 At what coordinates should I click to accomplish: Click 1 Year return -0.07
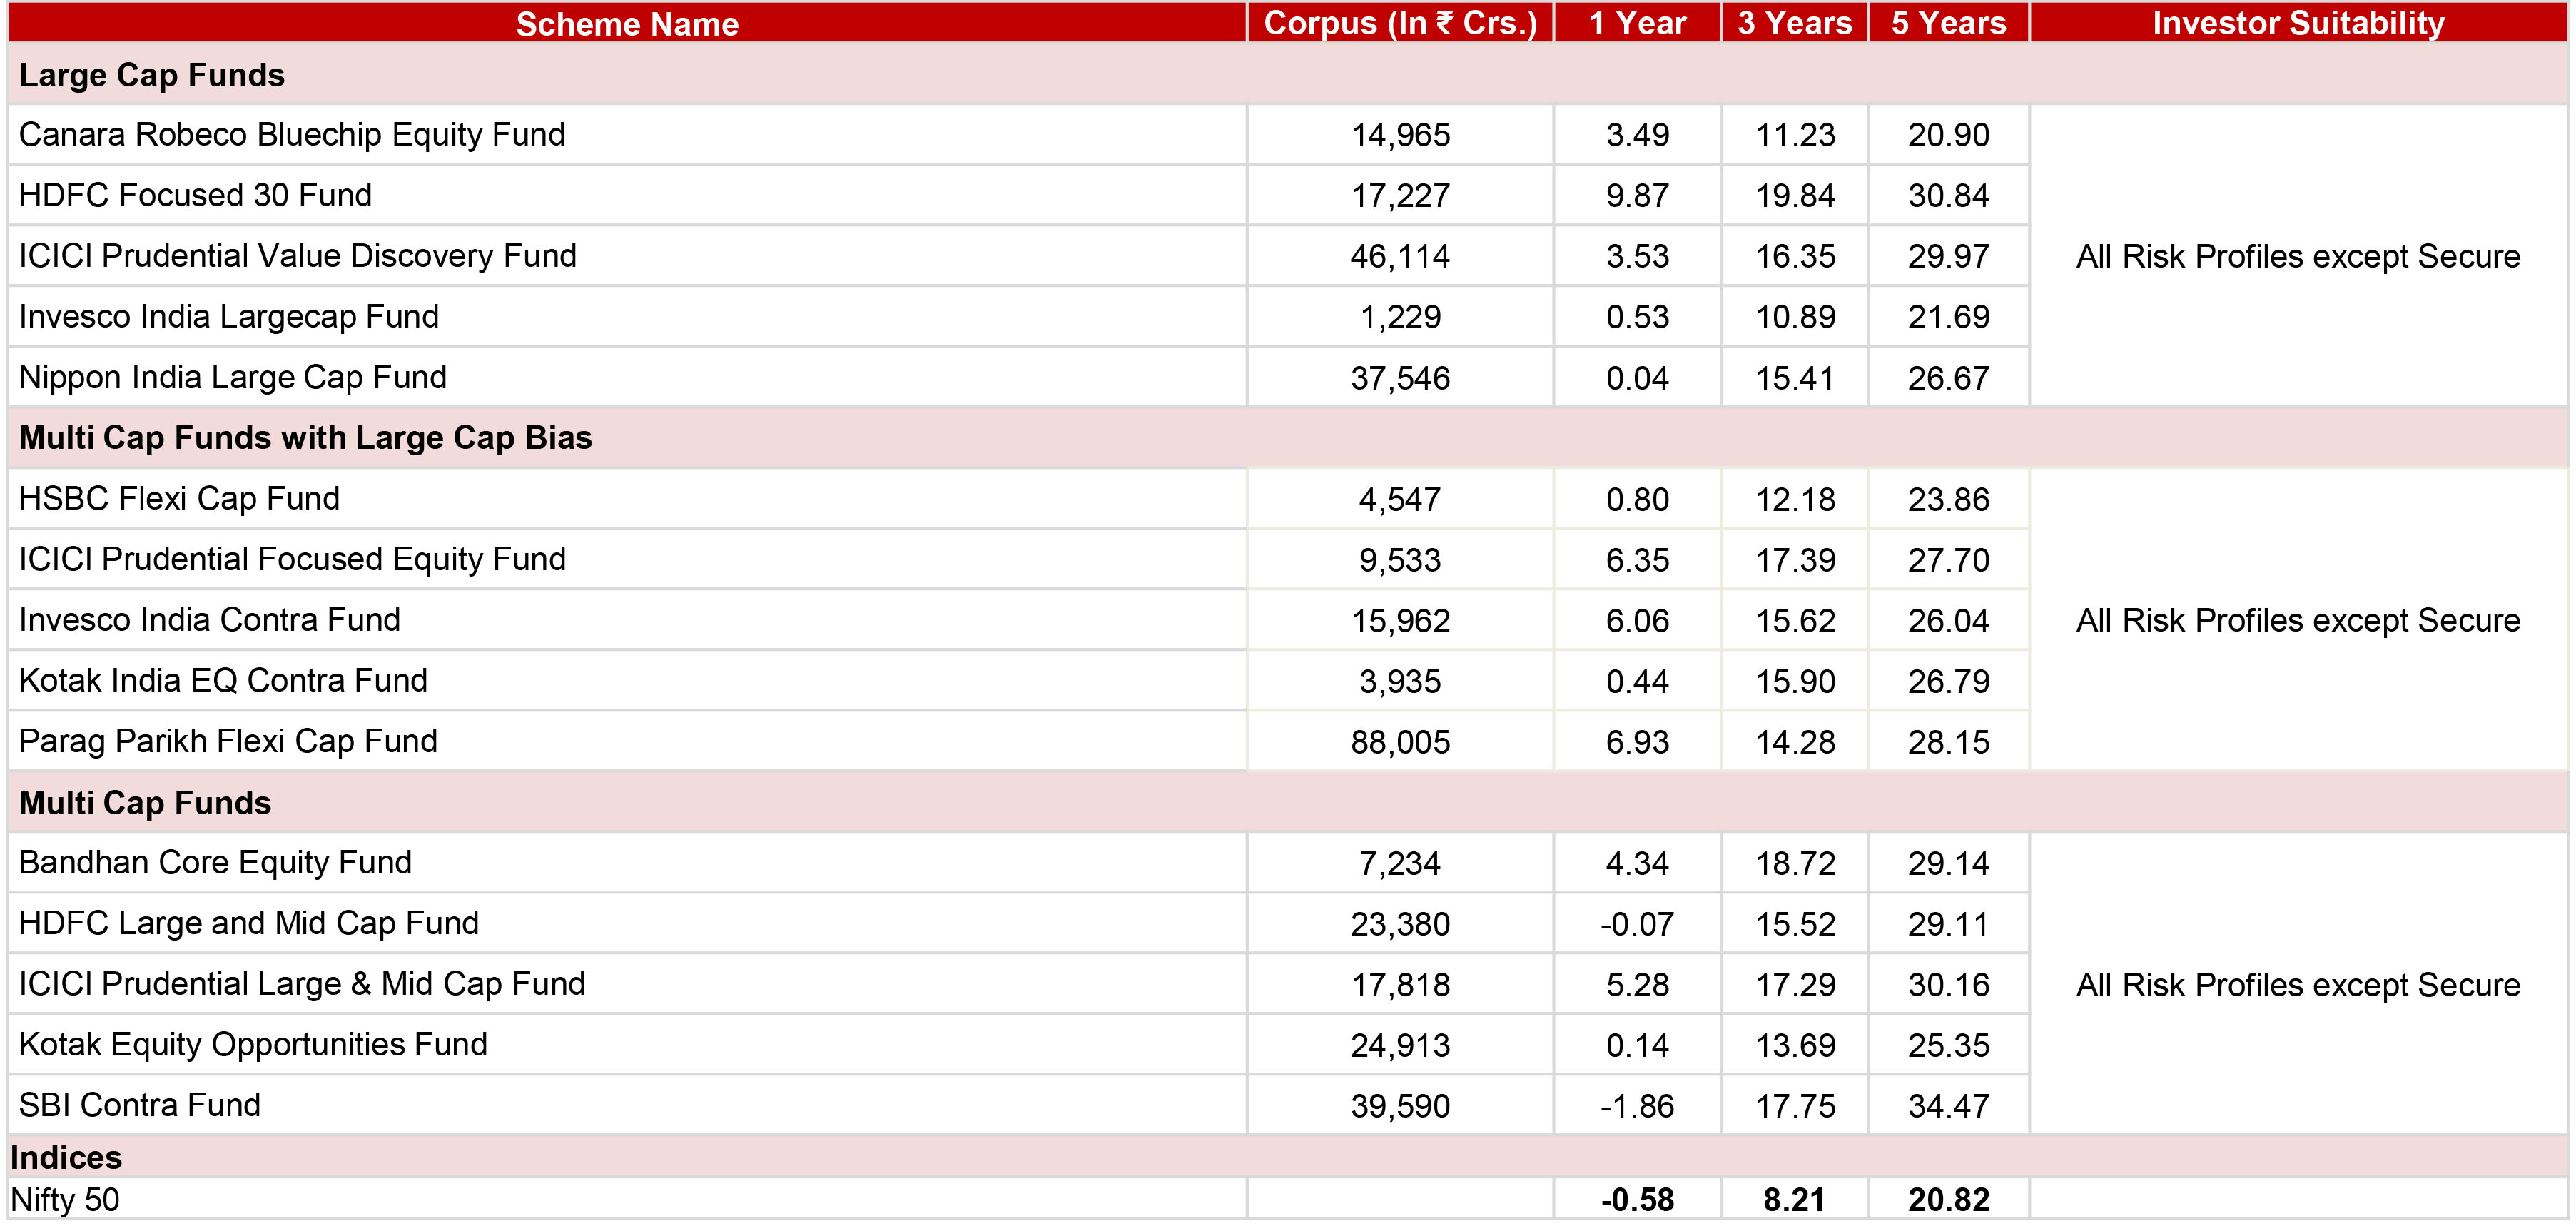tap(1637, 924)
